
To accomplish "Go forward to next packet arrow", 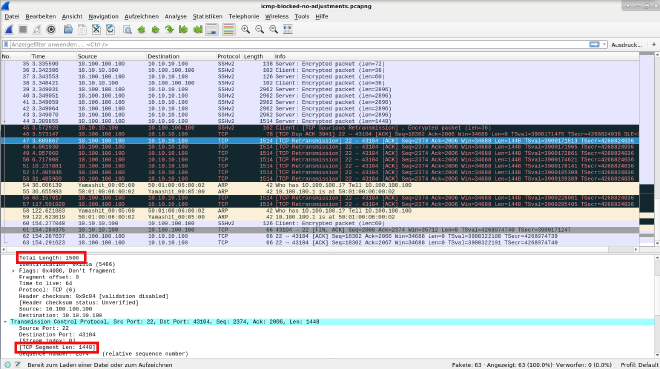I will pos(155,29).
